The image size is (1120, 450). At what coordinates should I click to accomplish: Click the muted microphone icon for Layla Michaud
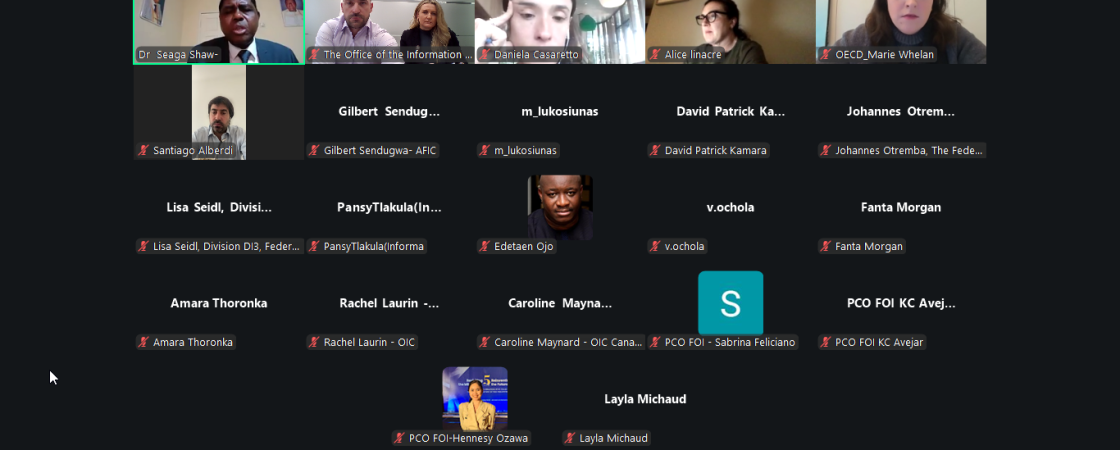(569, 439)
